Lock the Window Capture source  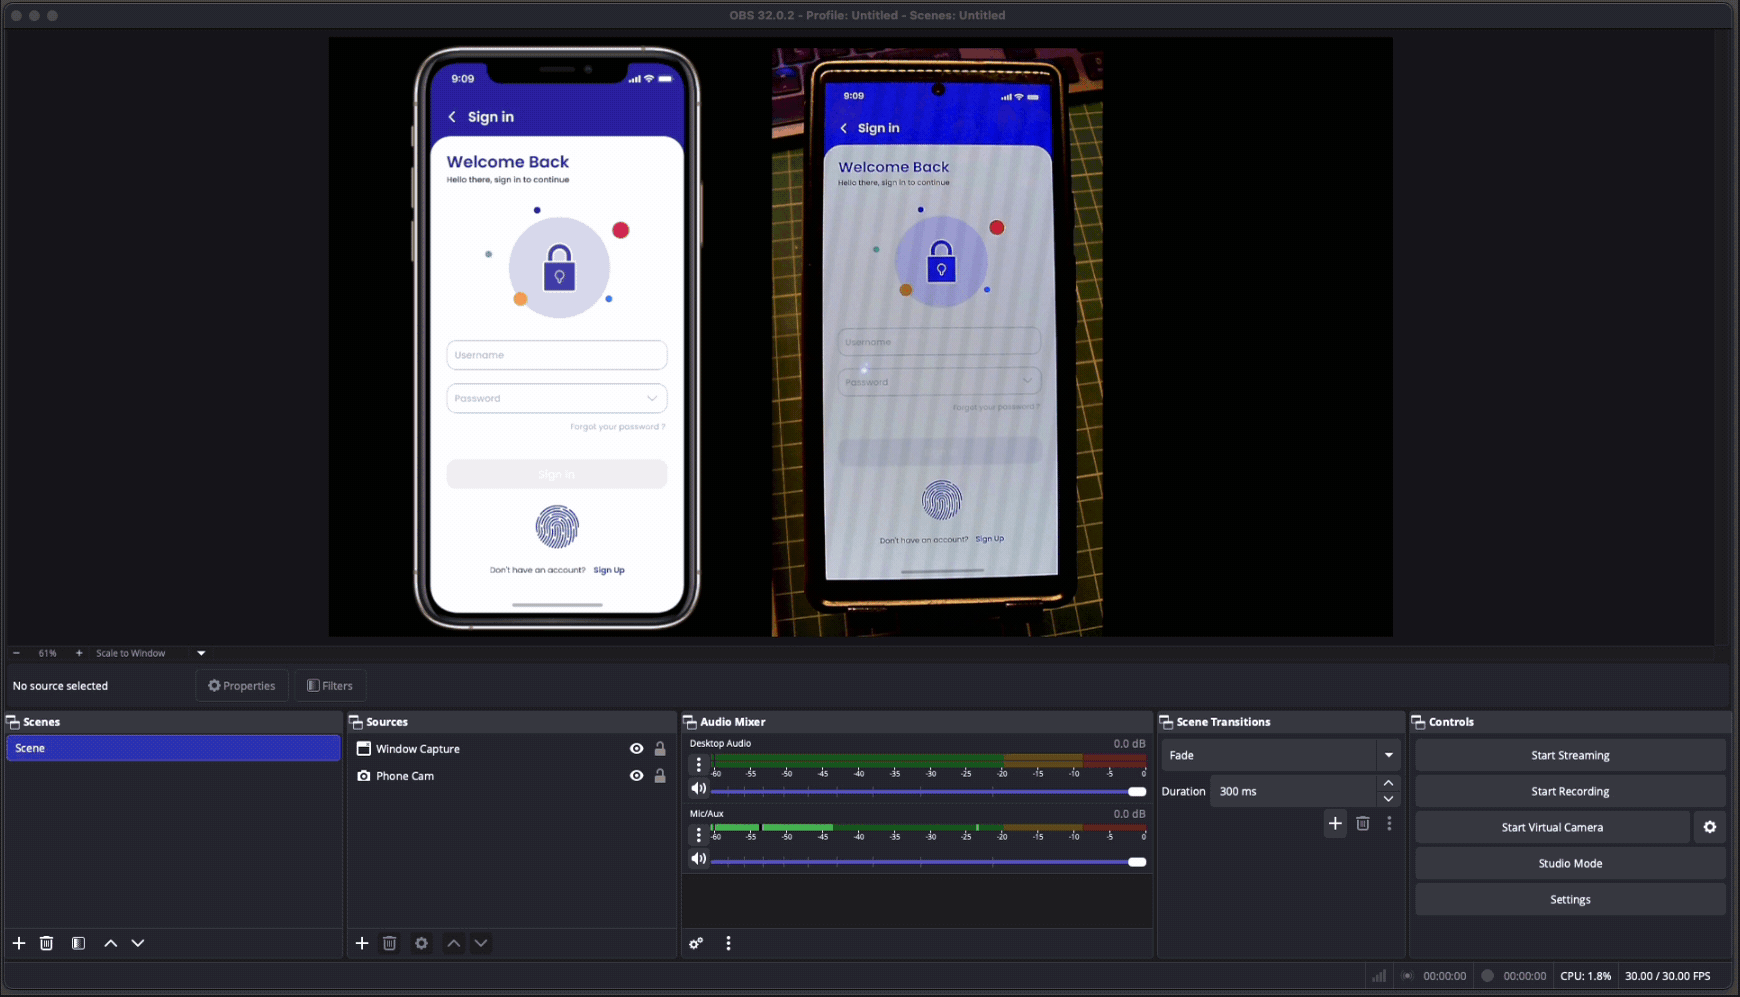tap(660, 749)
